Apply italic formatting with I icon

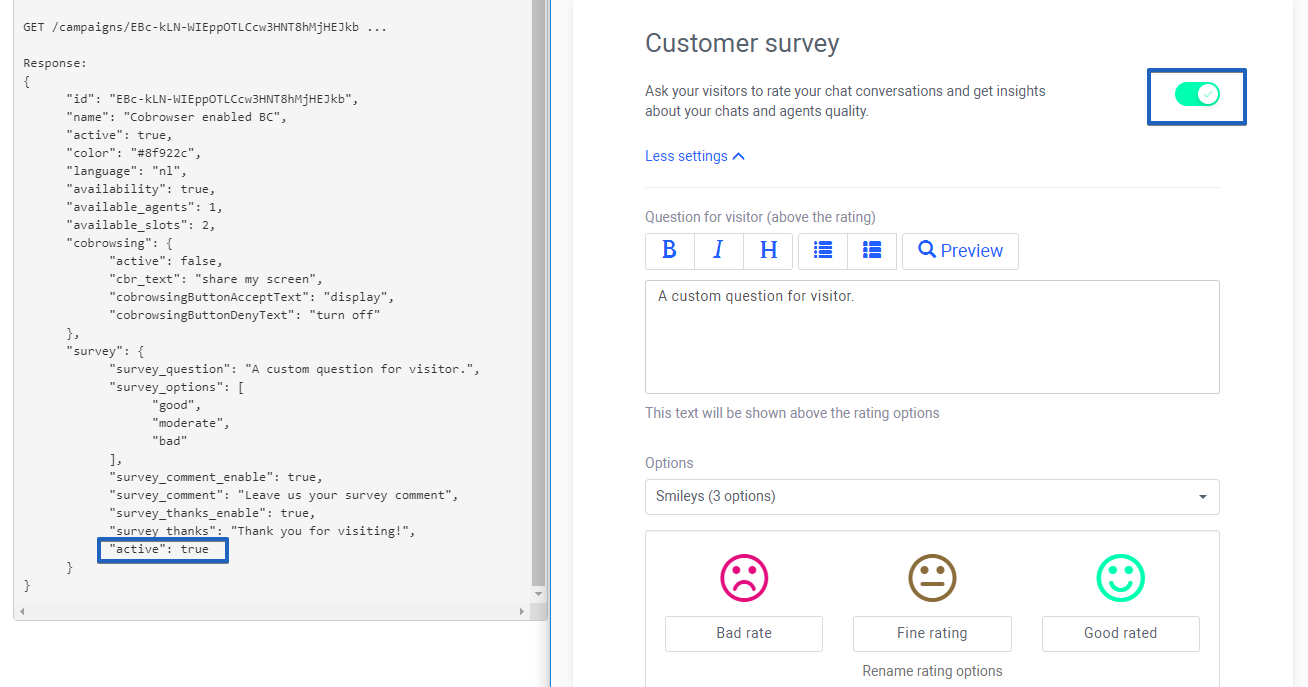point(719,251)
